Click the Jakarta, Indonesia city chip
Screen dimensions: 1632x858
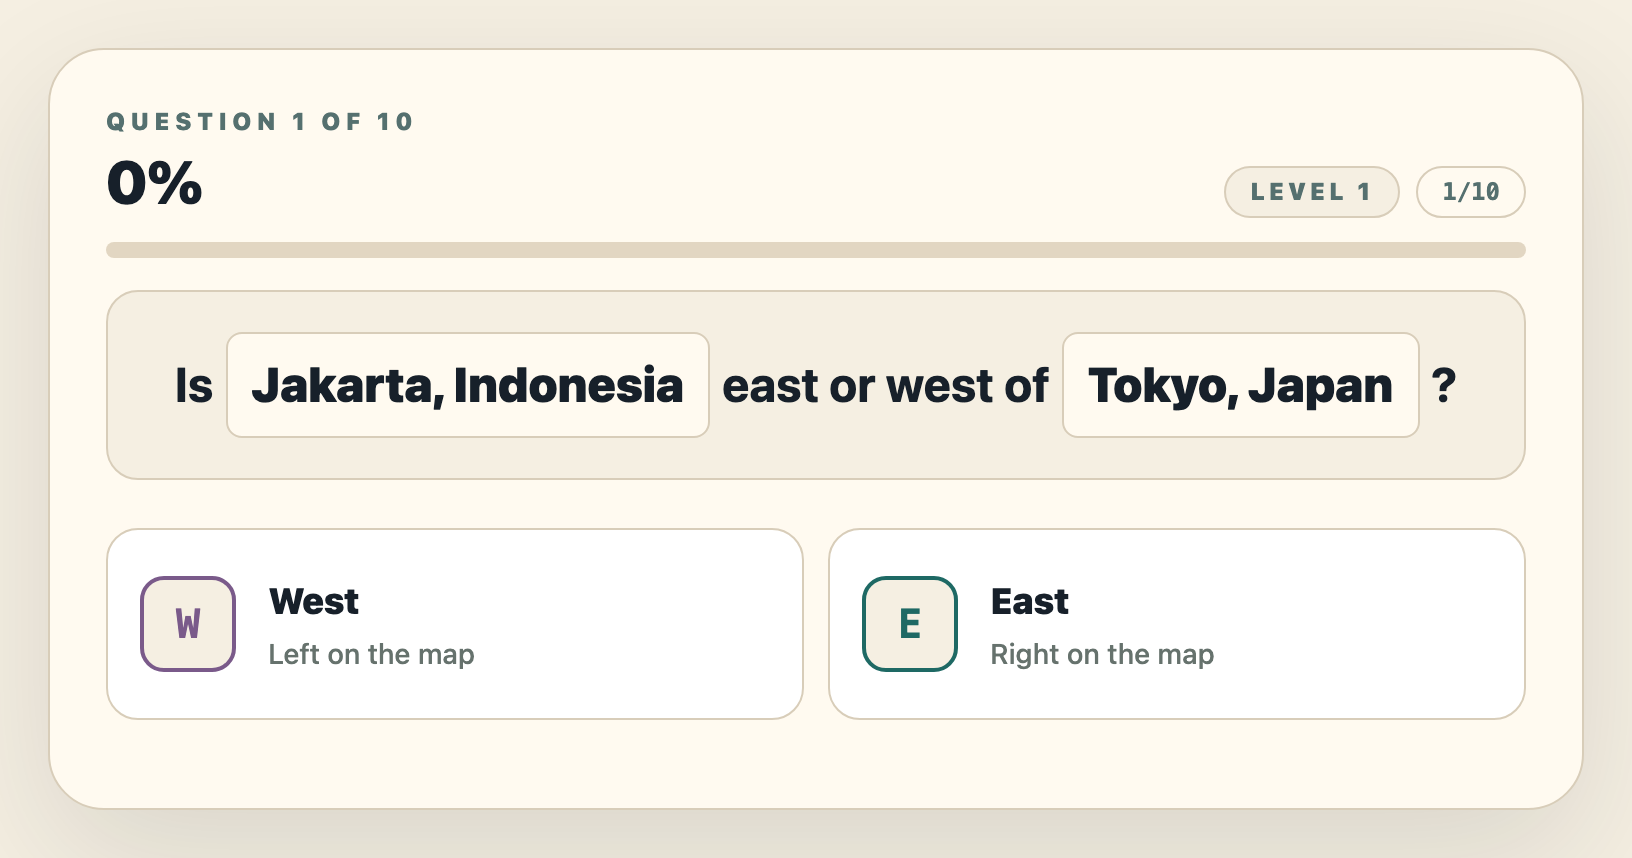[x=468, y=385]
